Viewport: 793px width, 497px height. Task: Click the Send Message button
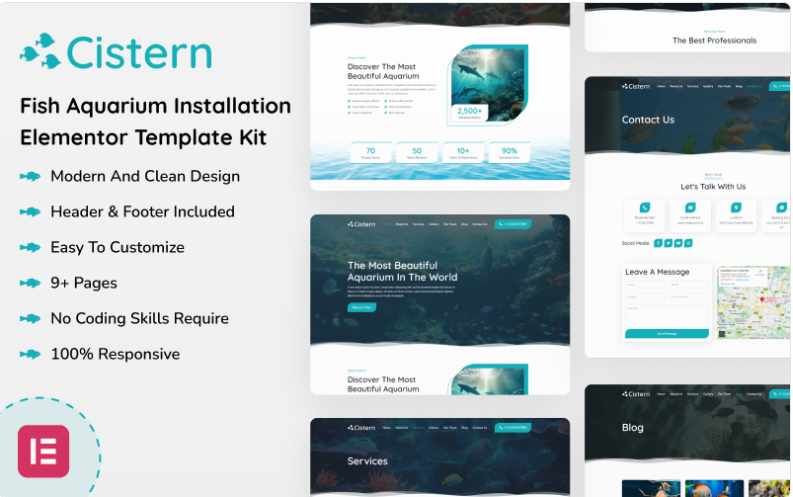[x=667, y=334]
